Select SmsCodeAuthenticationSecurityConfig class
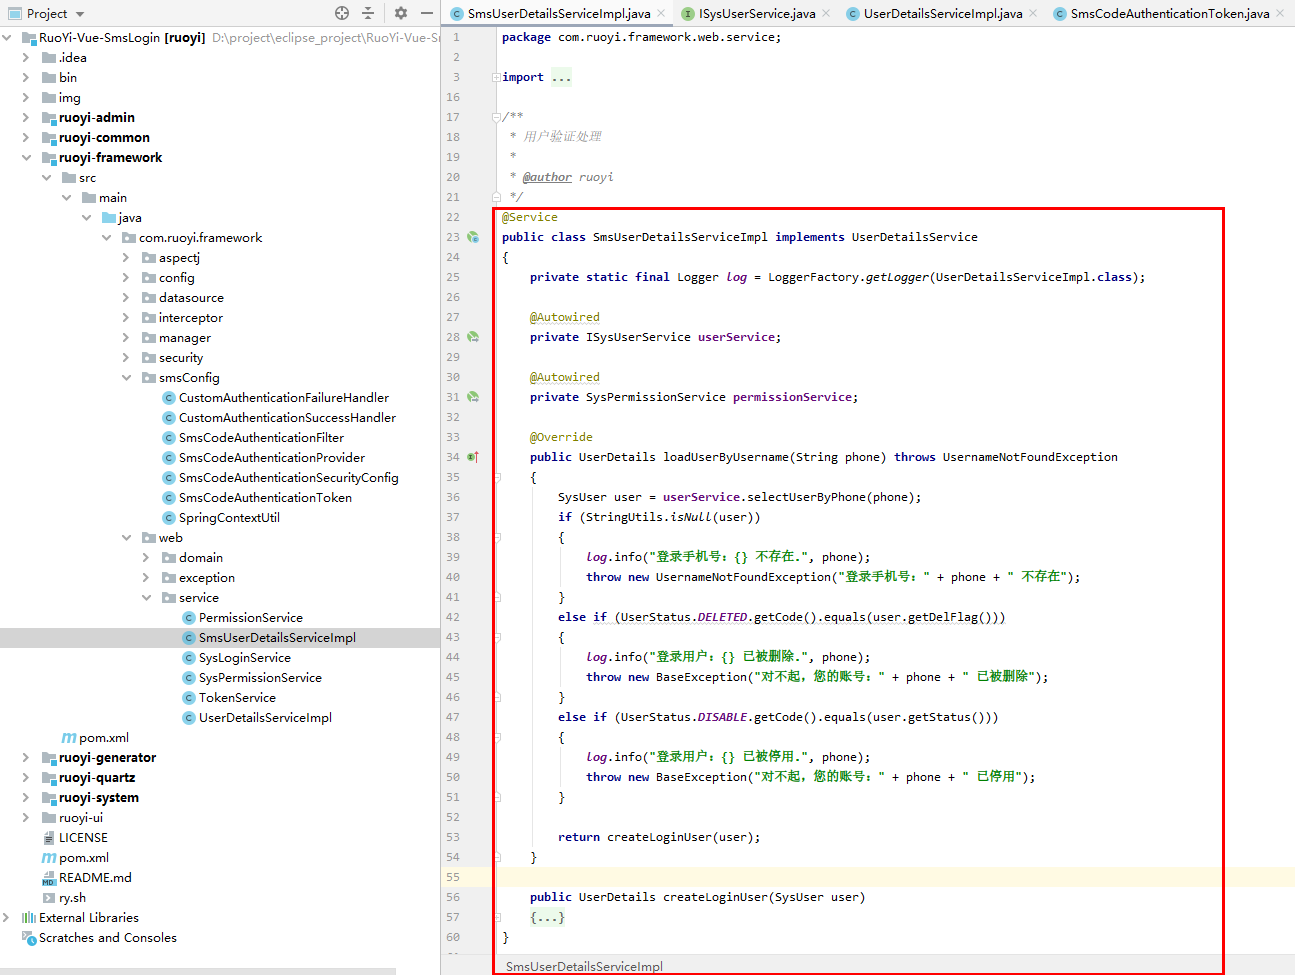The width and height of the screenshot is (1295, 975). [x=289, y=478]
